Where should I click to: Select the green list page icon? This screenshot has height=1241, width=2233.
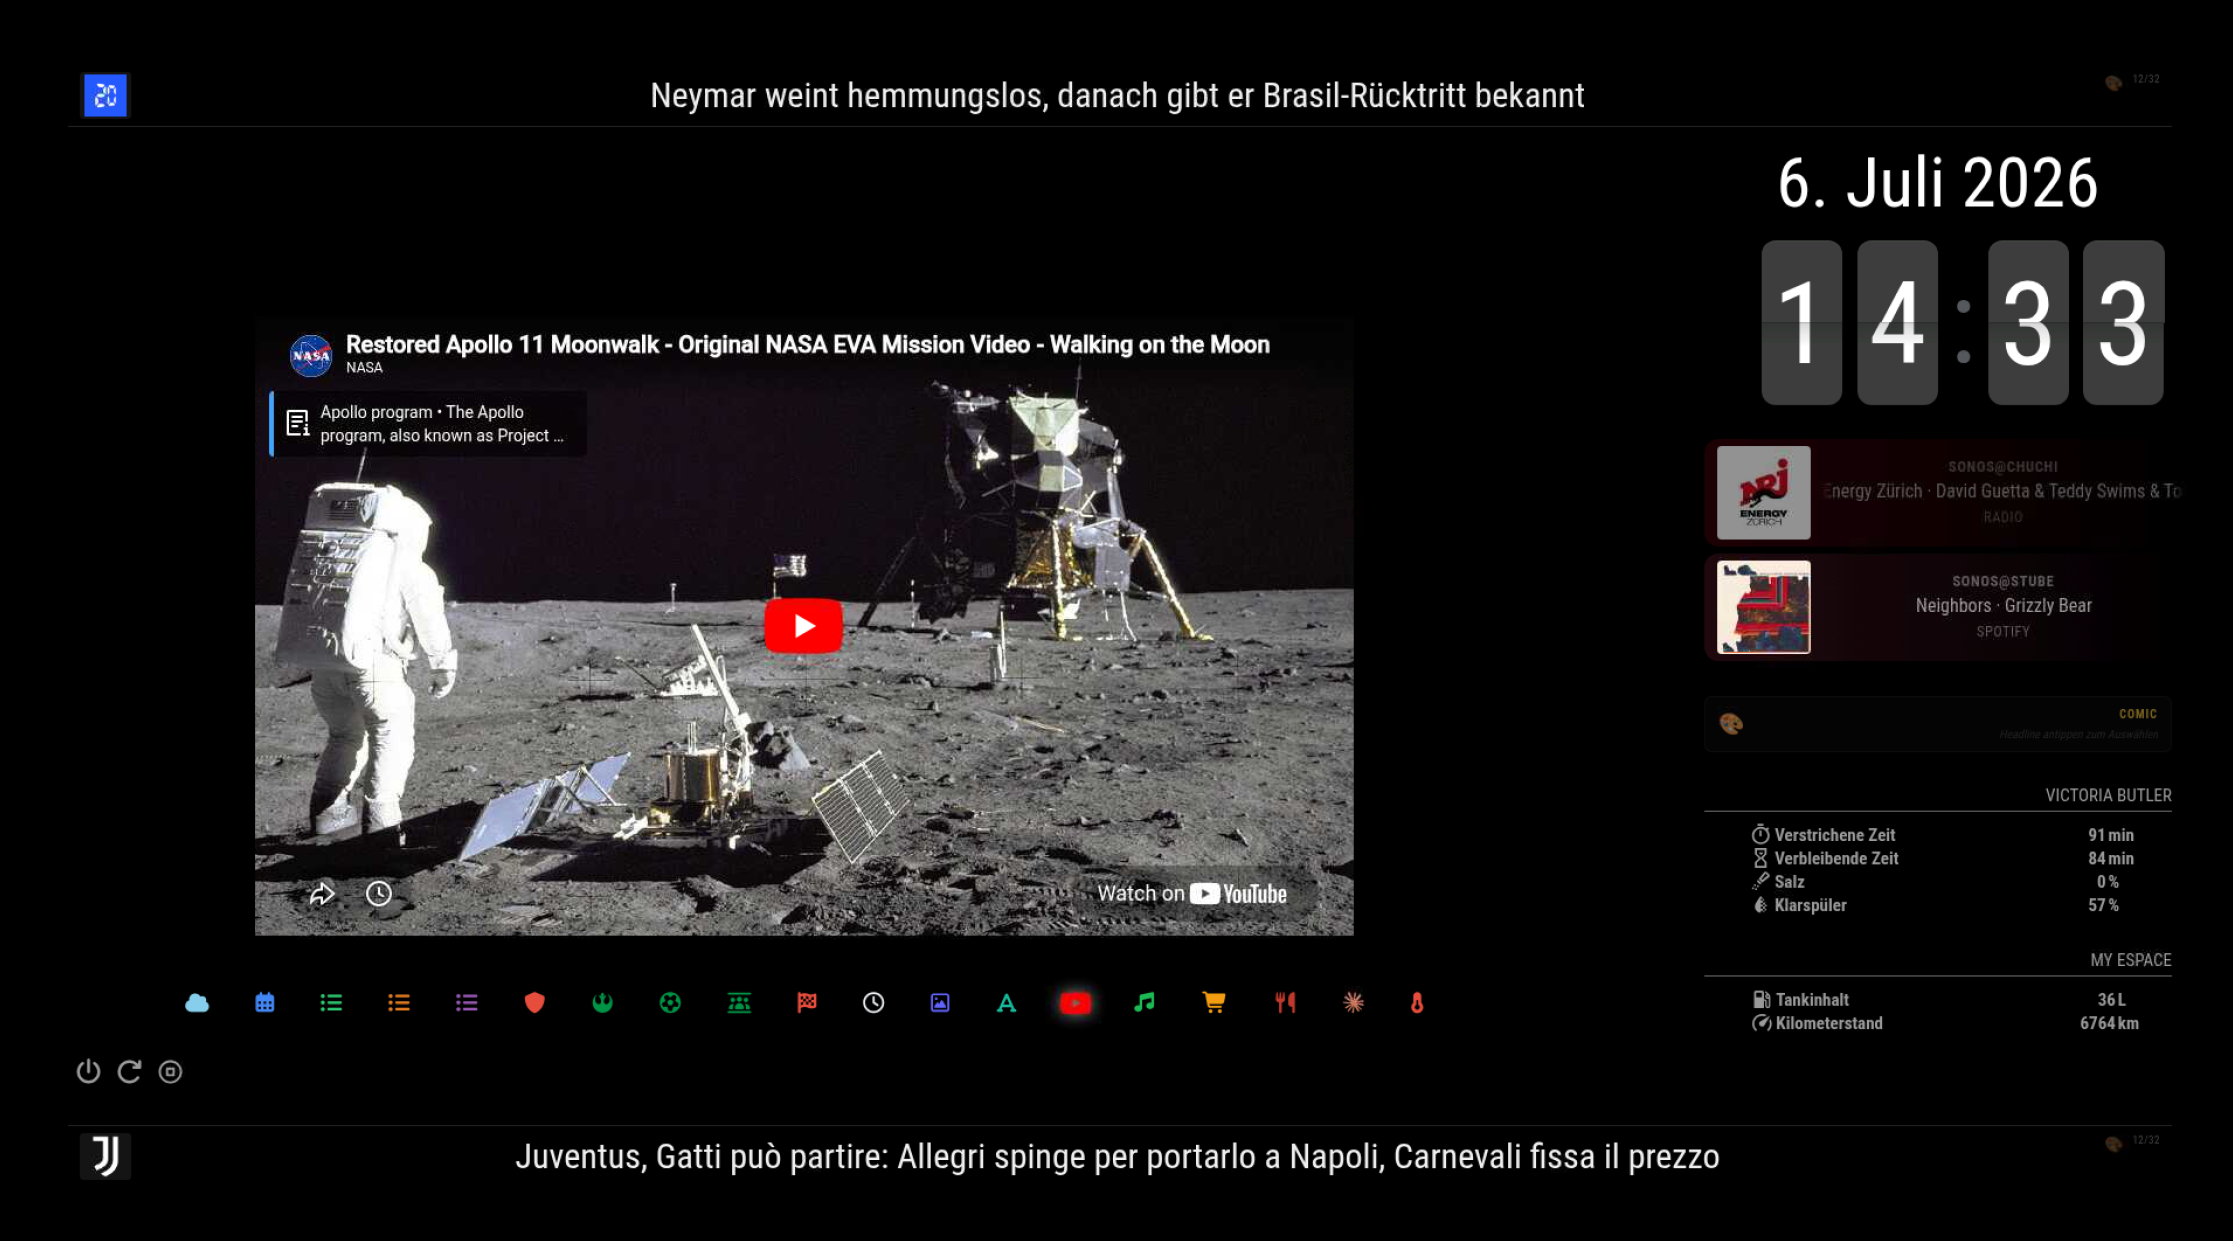pos(331,1003)
